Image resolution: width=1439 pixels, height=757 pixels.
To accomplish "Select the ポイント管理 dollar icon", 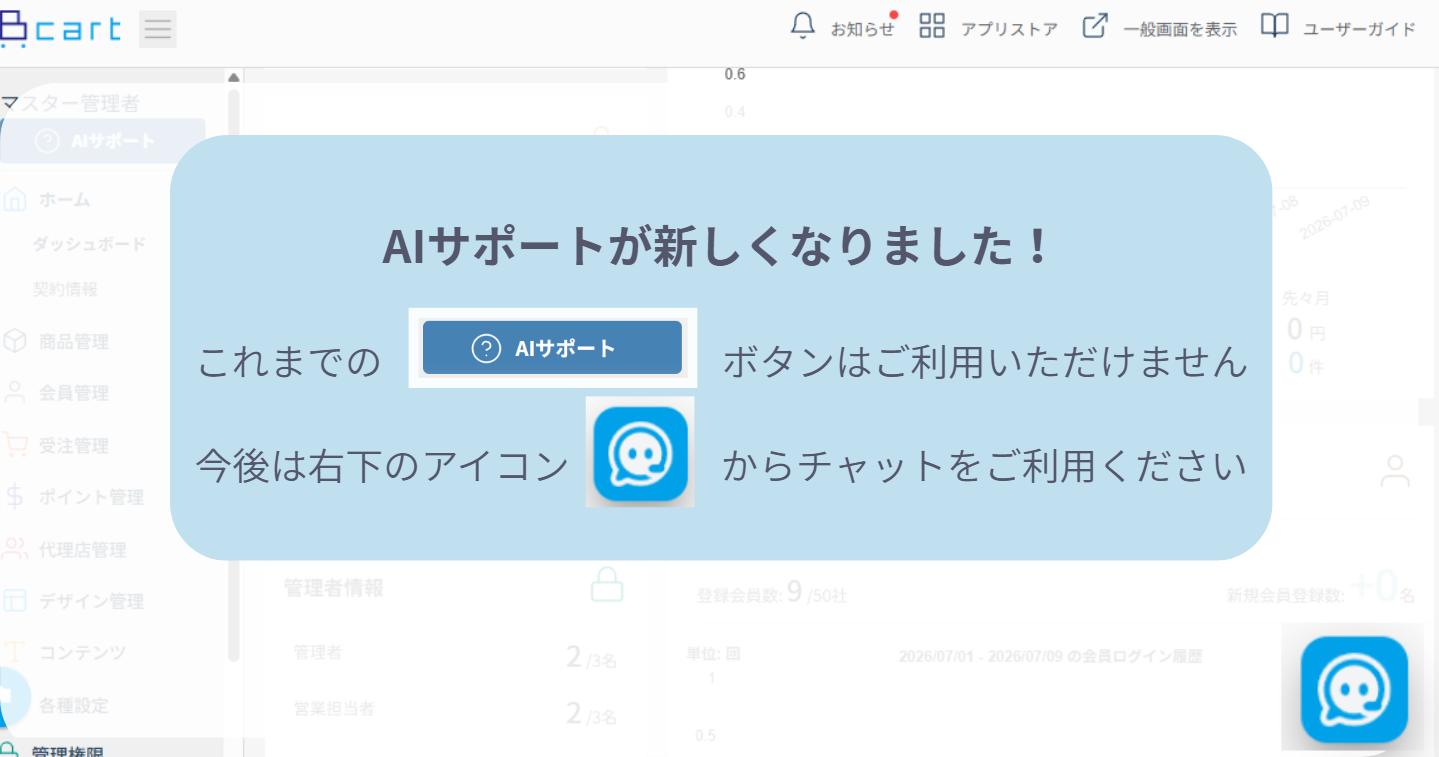I will (x=15, y=497).
